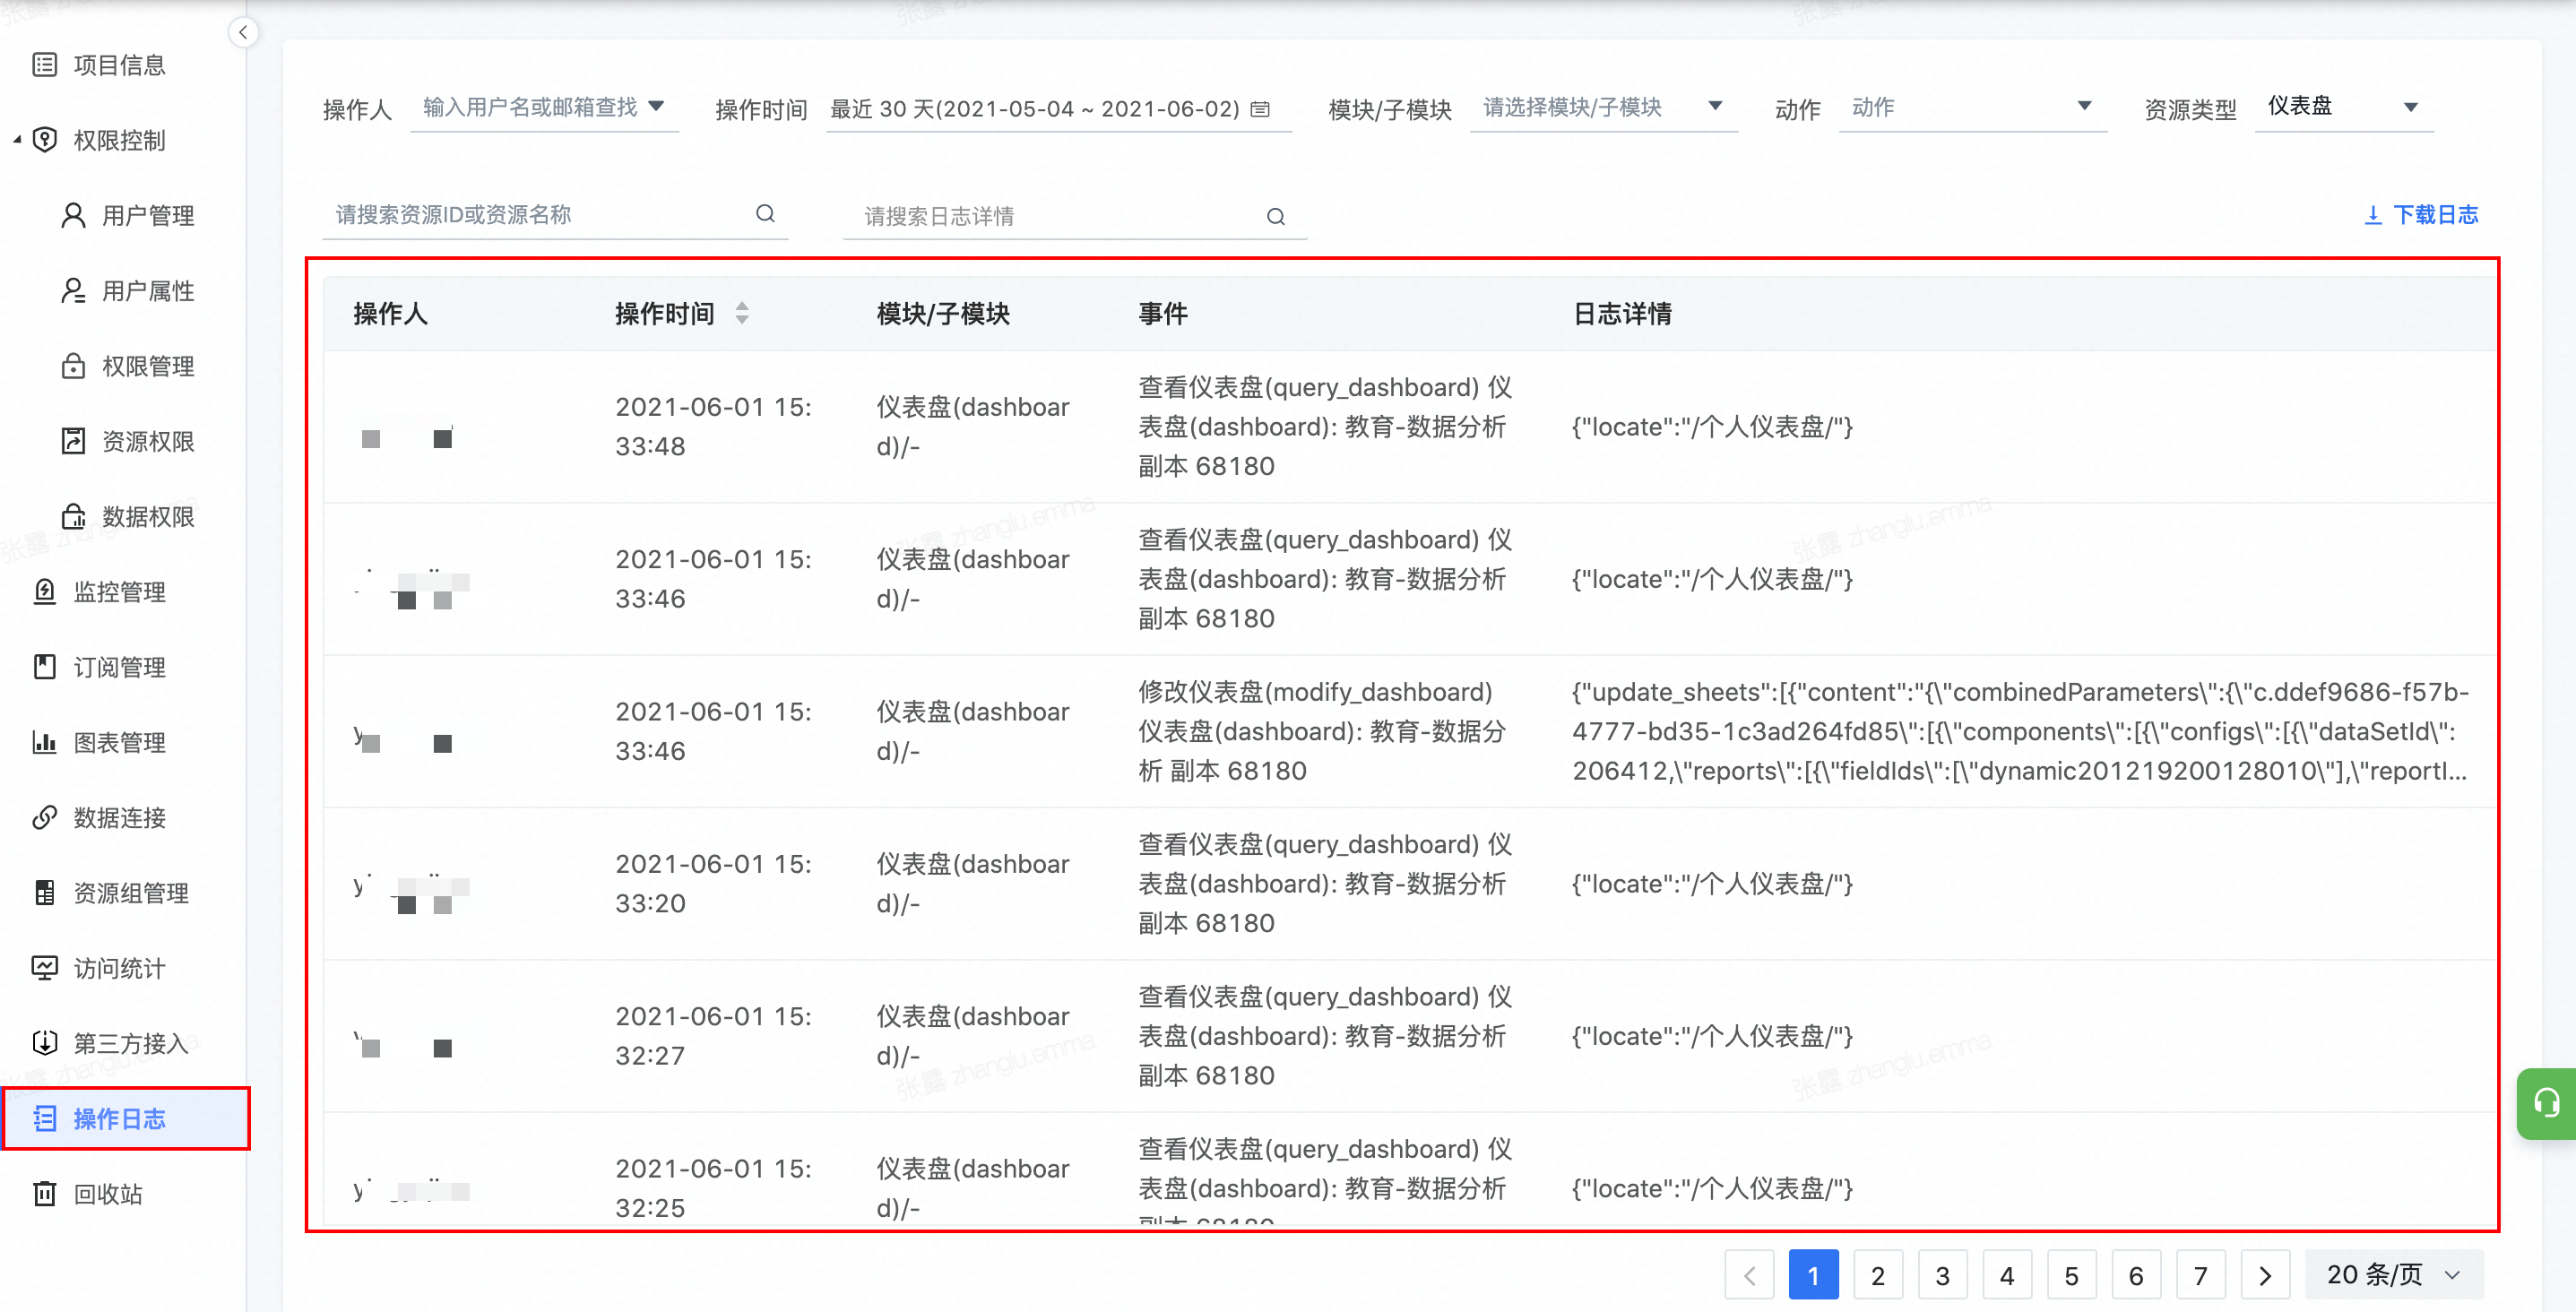Click next page arrow button
Screen dimensions: 2576x1312
(x=2265, y=1275)
